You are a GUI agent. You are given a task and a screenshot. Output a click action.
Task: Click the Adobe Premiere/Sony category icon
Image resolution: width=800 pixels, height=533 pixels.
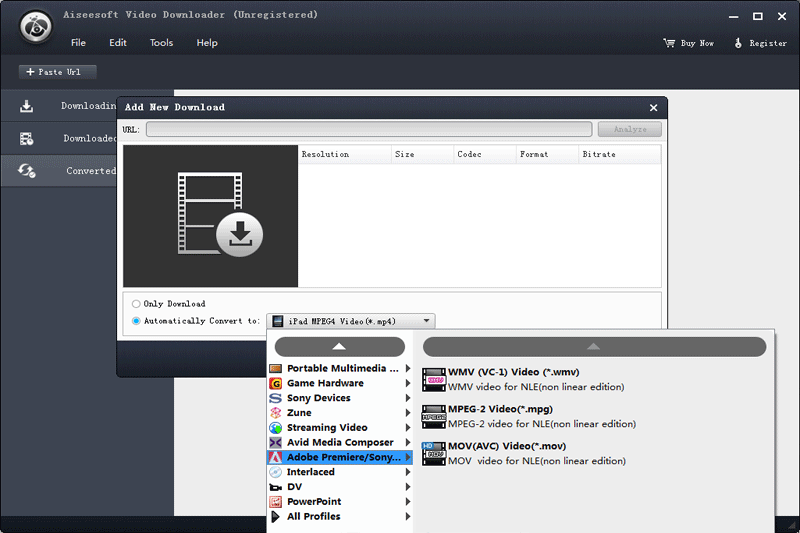click(276, 457)
